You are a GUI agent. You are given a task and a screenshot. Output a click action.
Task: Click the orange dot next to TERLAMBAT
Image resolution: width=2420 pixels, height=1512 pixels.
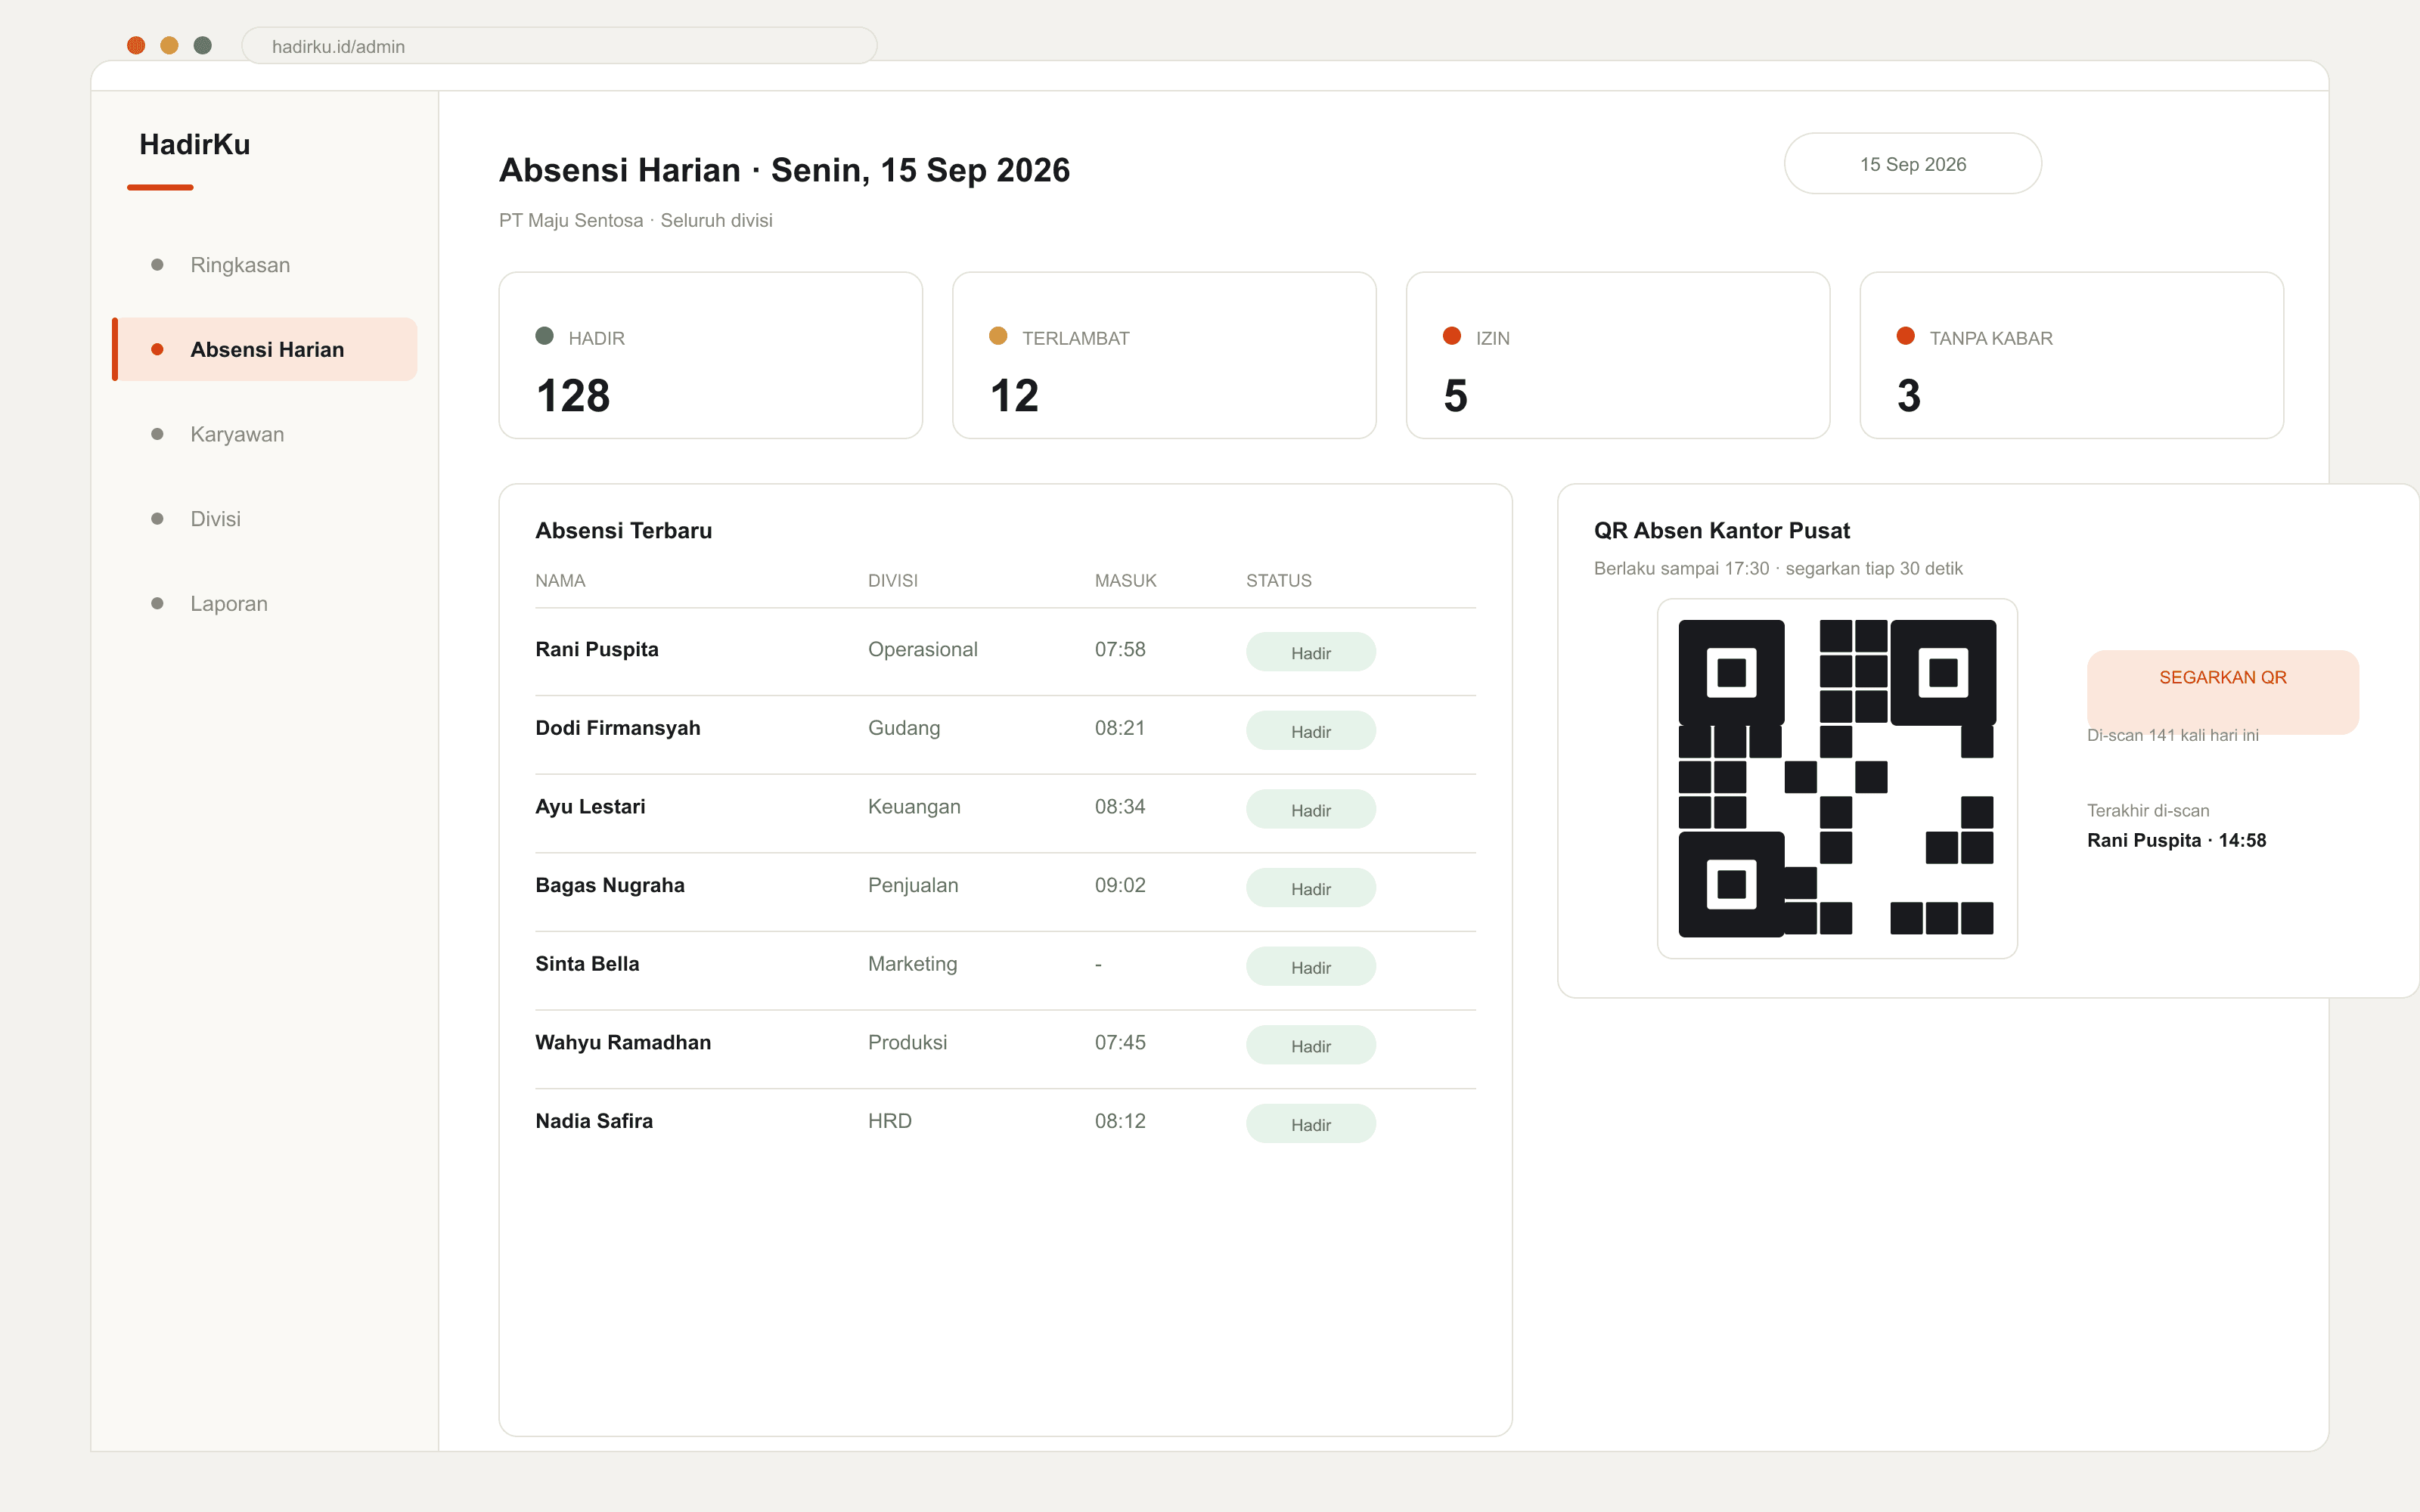[x=998, y=336]
